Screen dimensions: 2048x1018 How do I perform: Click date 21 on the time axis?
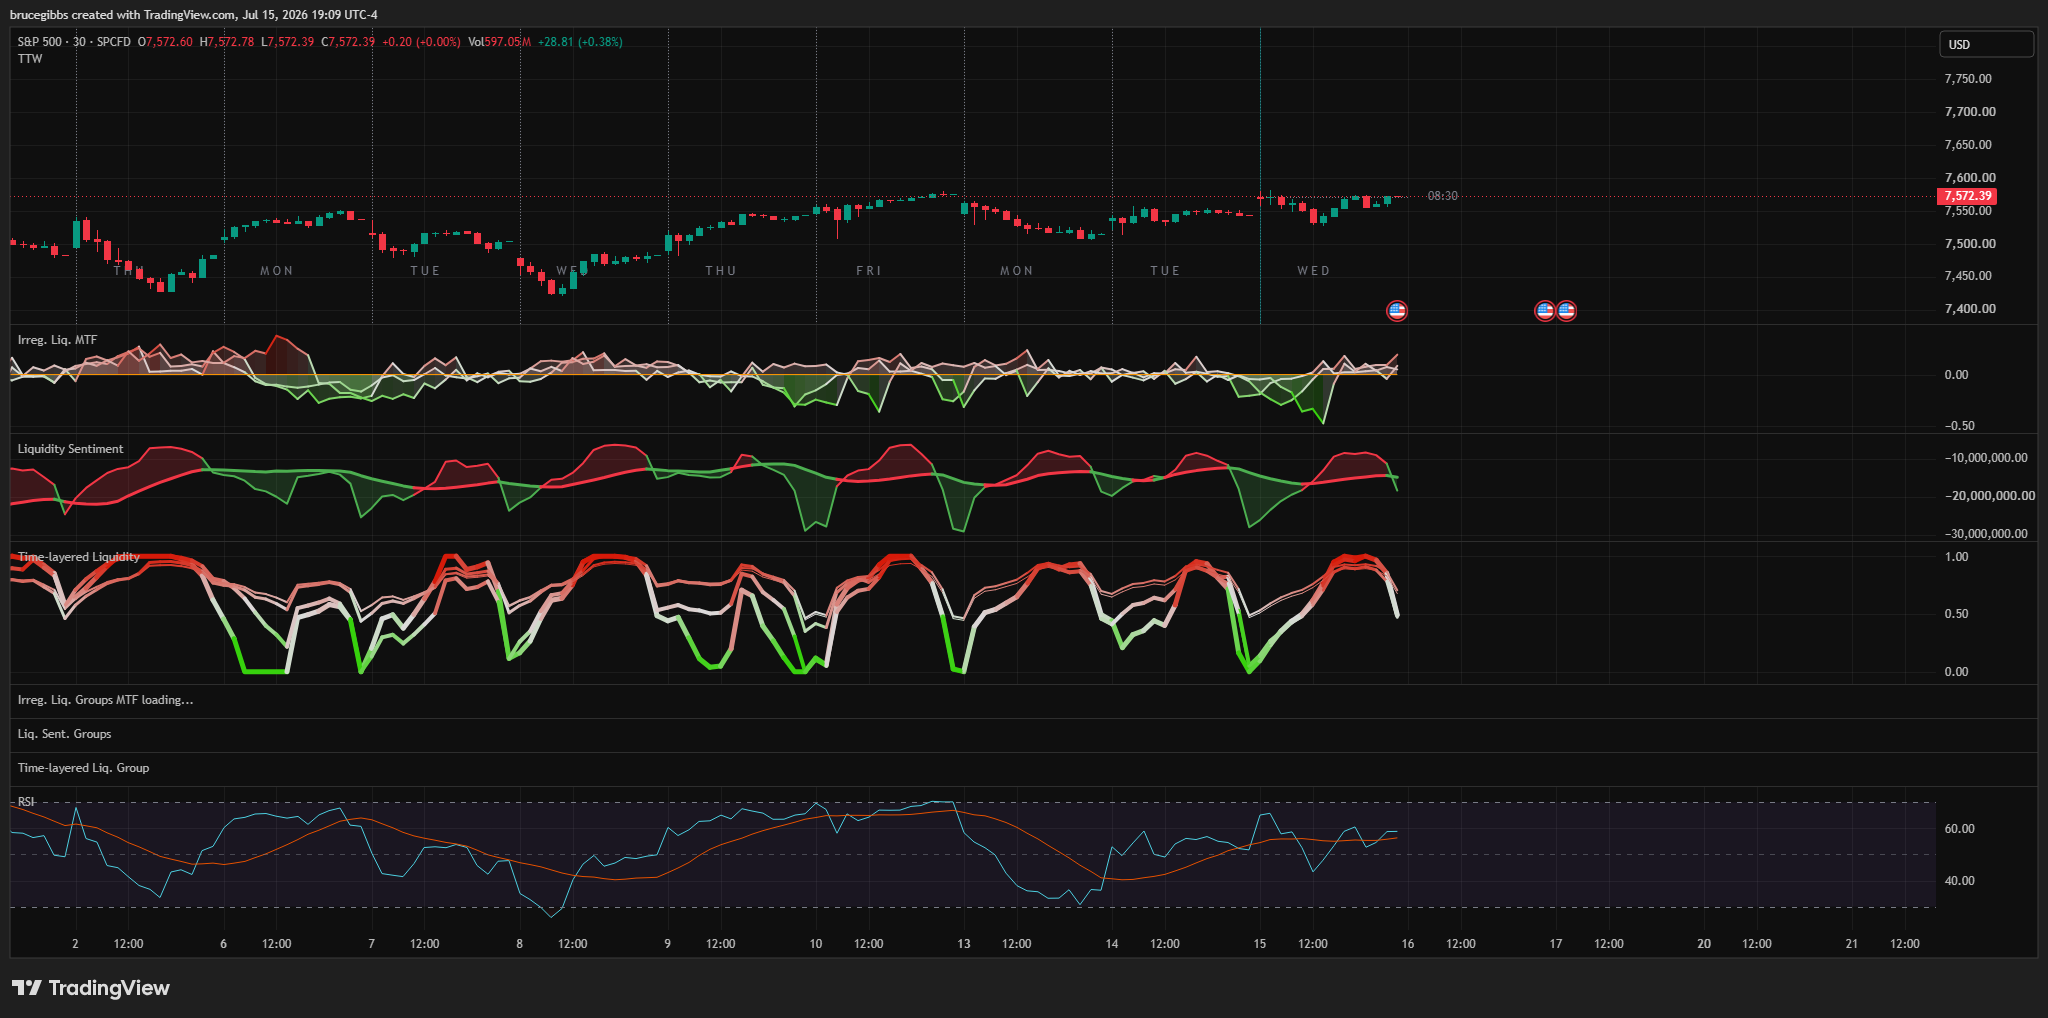point(1852,944)
